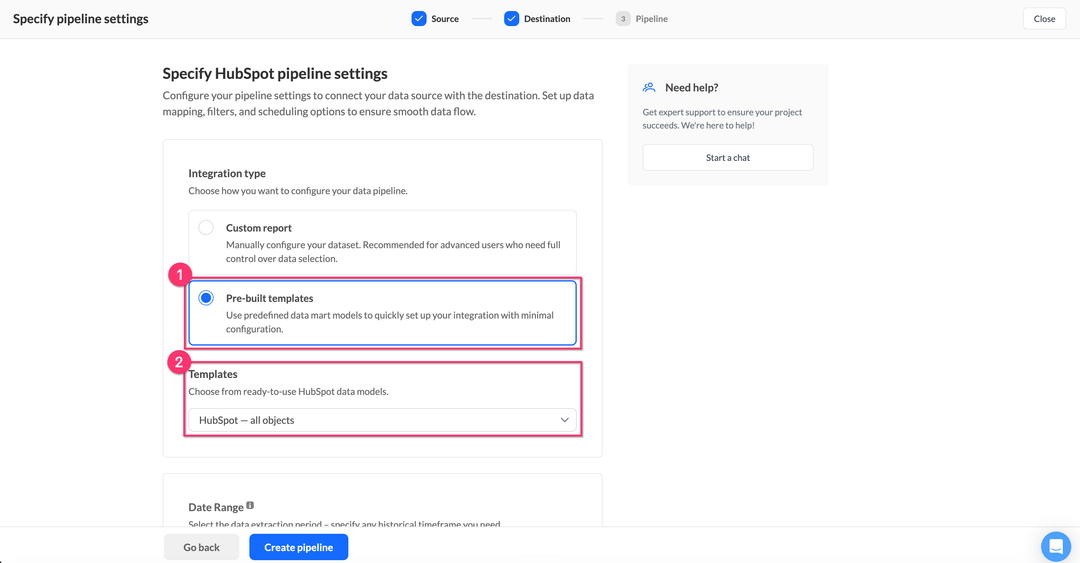The image size is (1080, 563).
Task: Click the Custom report option description text
Action: 393,252
